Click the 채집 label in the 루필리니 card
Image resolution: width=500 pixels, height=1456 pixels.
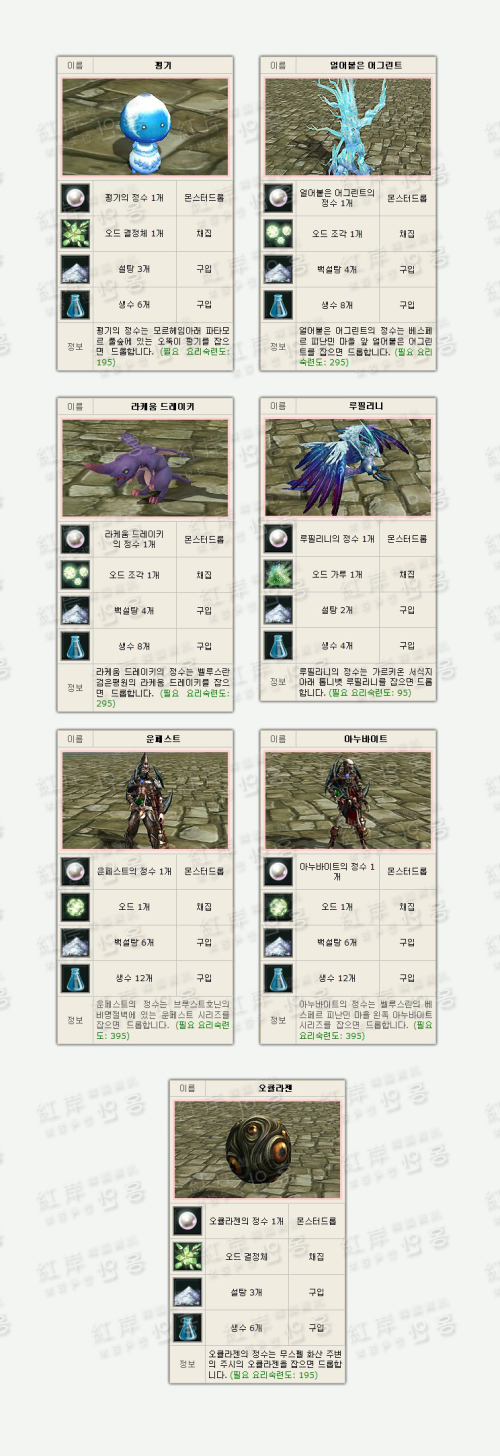click(x=407, y=574)
